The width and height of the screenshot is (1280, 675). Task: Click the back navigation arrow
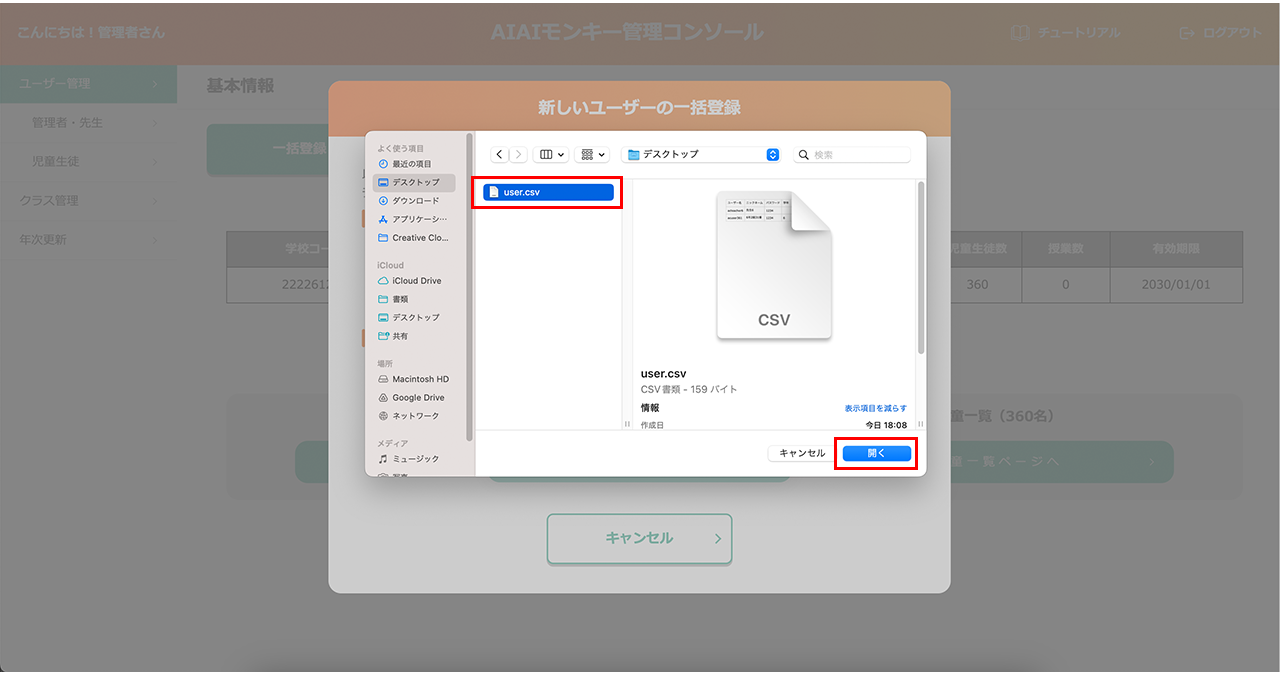click(x=500, y=155)
